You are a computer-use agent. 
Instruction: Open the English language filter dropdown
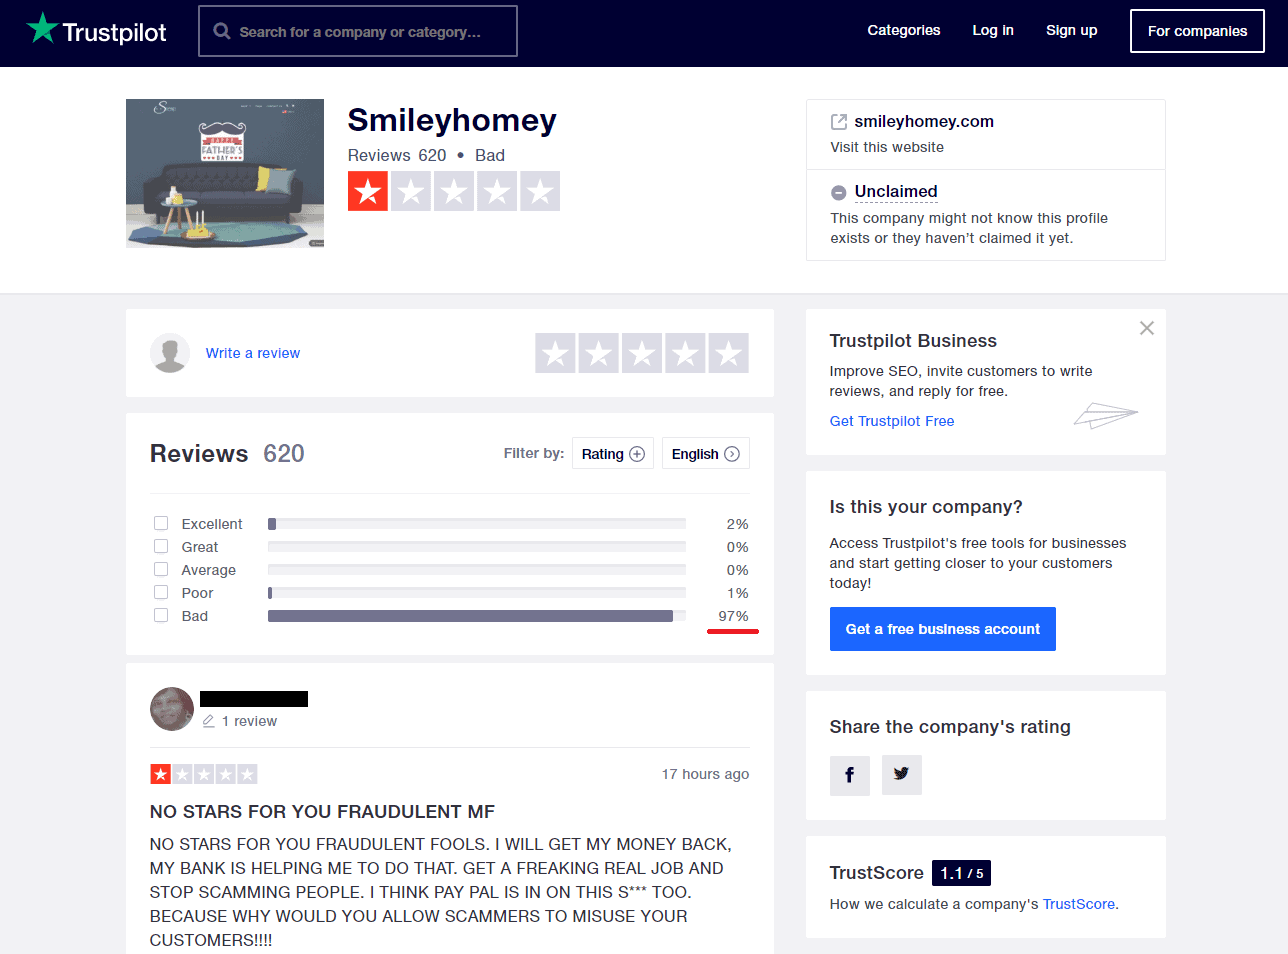click(x=706, y=453)
